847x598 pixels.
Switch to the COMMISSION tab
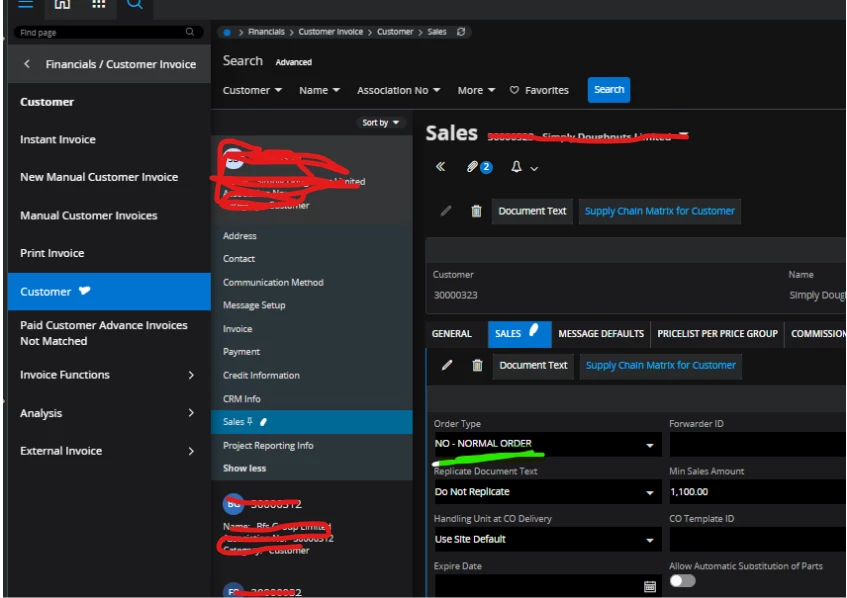click(817, 334)
